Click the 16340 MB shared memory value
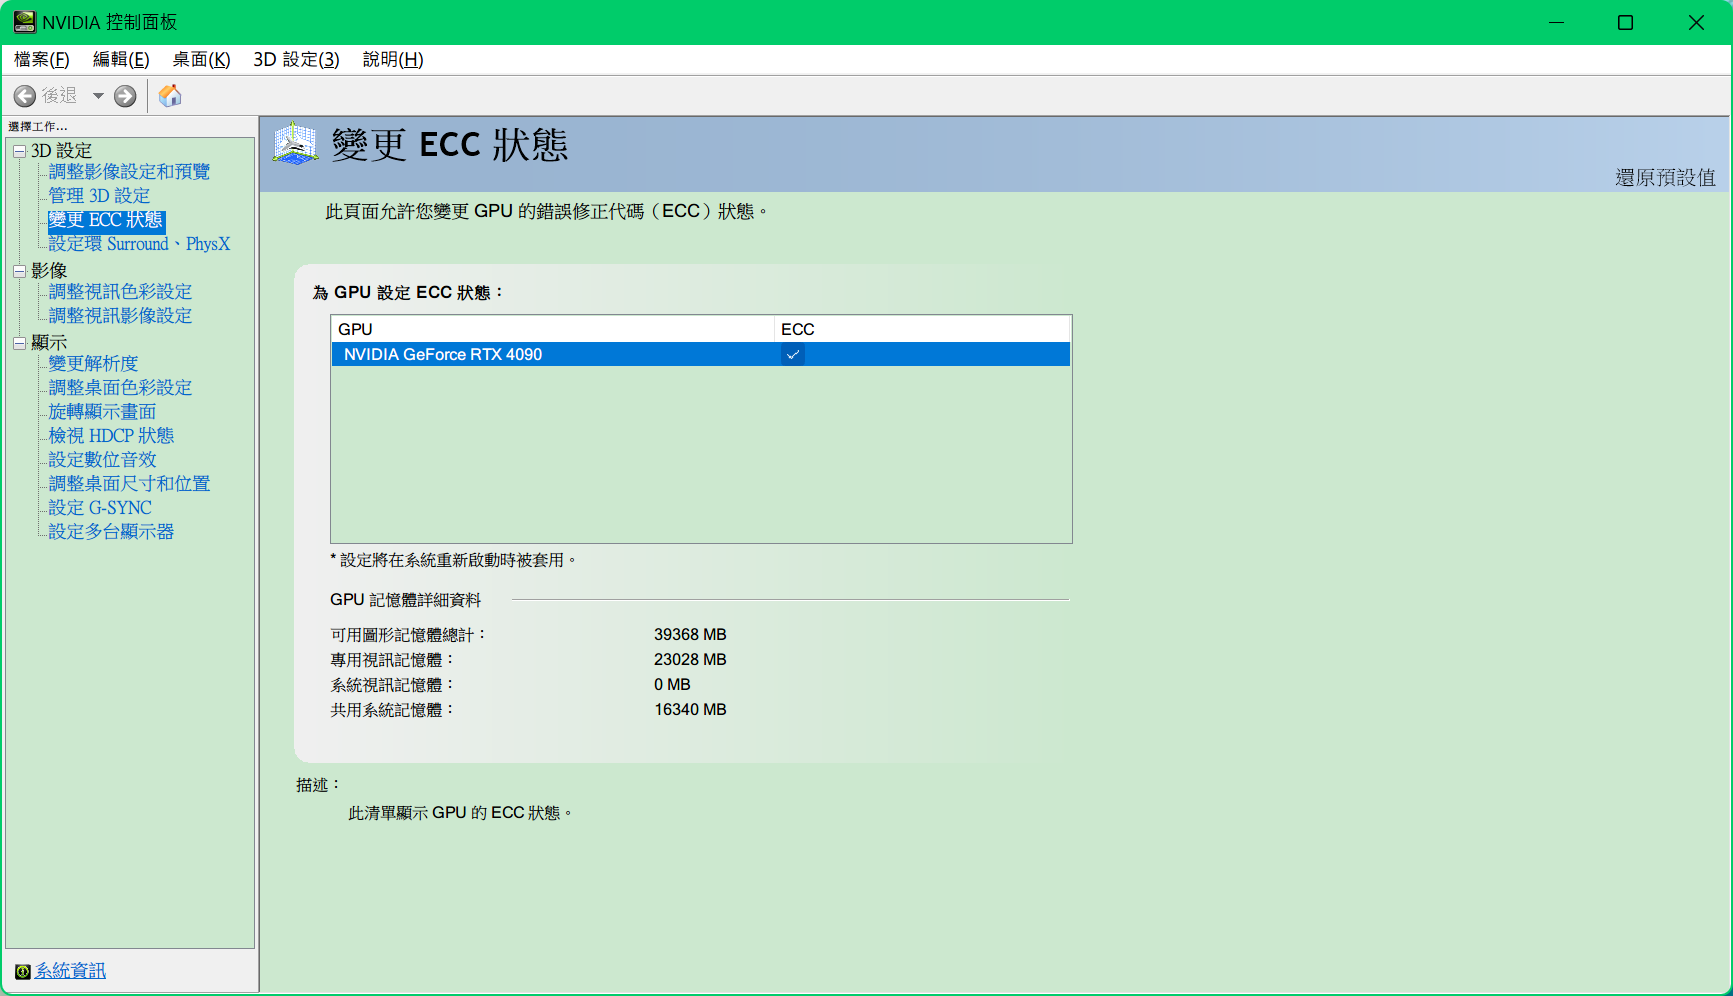Screen dimensions: 1733x996 [690, 710]
